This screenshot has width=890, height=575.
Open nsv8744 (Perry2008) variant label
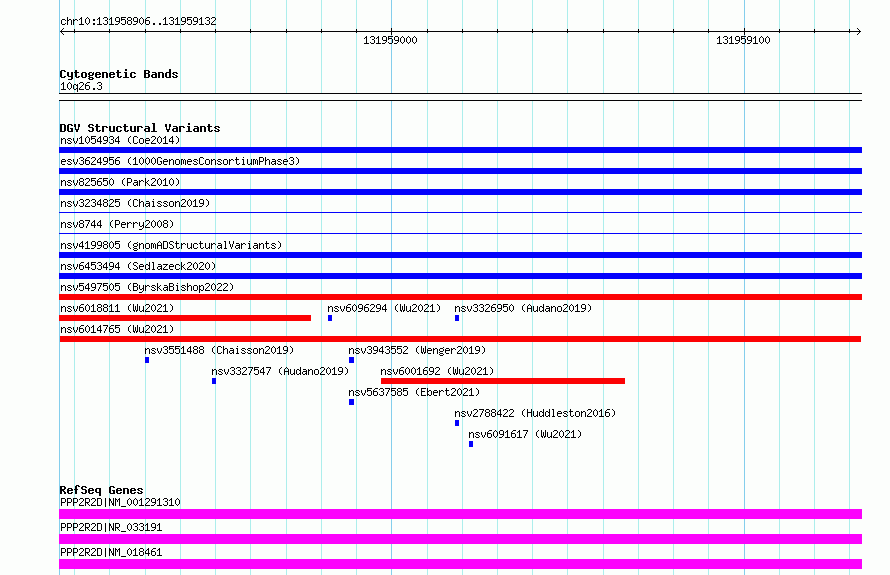pyautogui.click(x=117, y=224)
